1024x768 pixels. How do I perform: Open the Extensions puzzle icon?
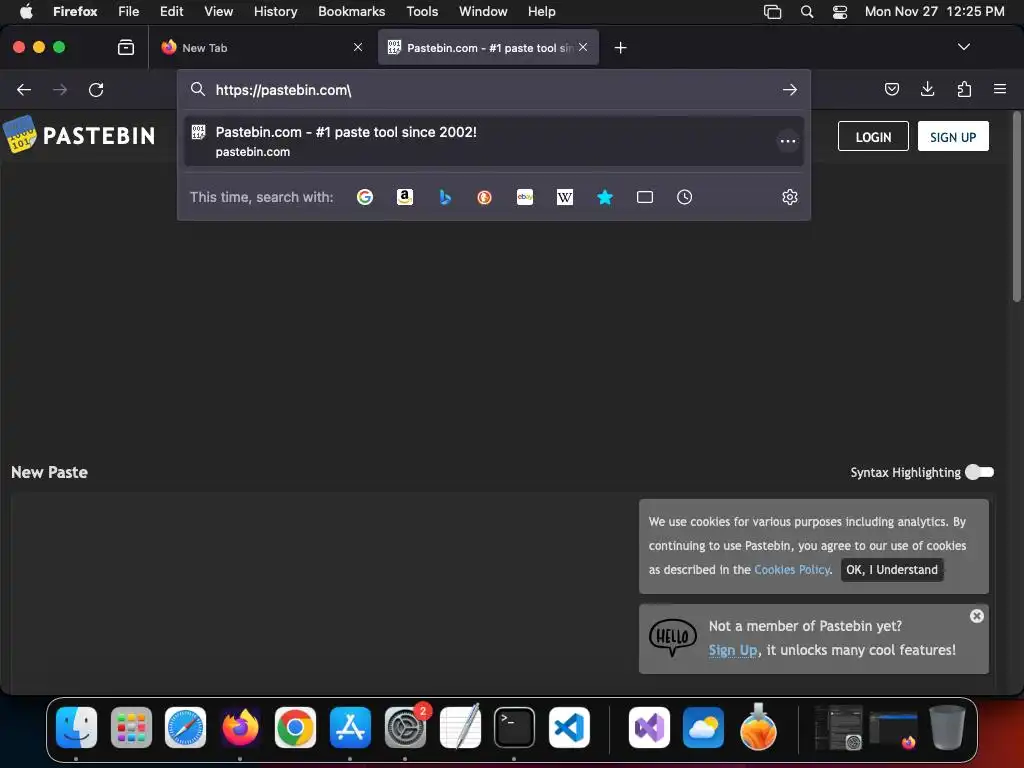pos(964,89)
